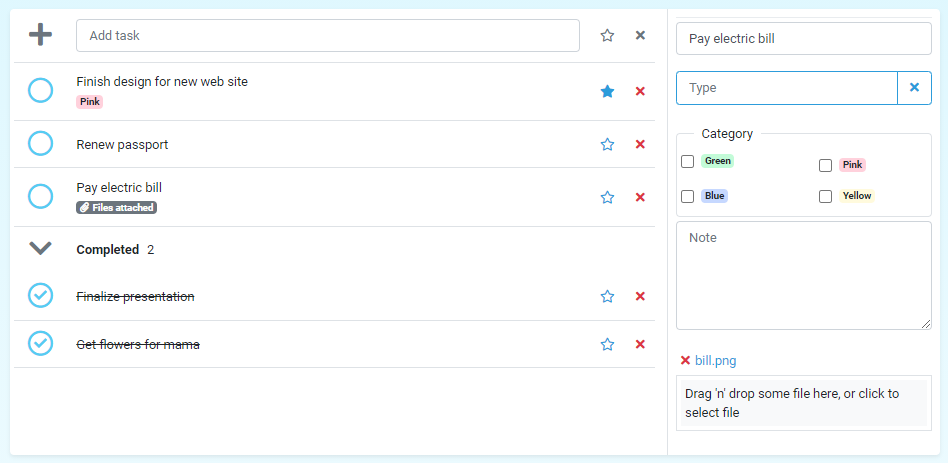Select the Renew passport task title
The height and width of the screenshot is (463, 948).
(x=122, y=145)
